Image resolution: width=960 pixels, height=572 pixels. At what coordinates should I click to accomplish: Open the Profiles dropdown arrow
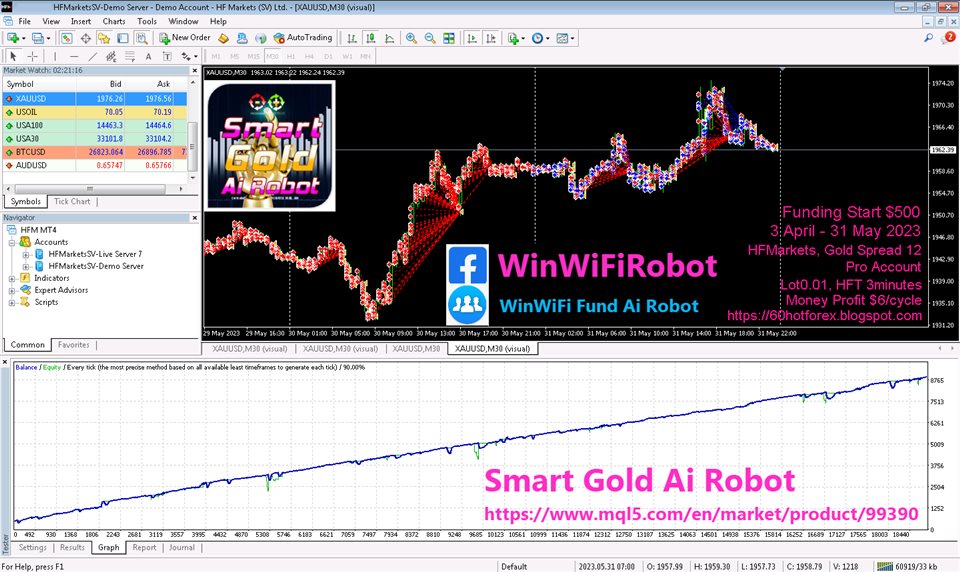(48, 39)
